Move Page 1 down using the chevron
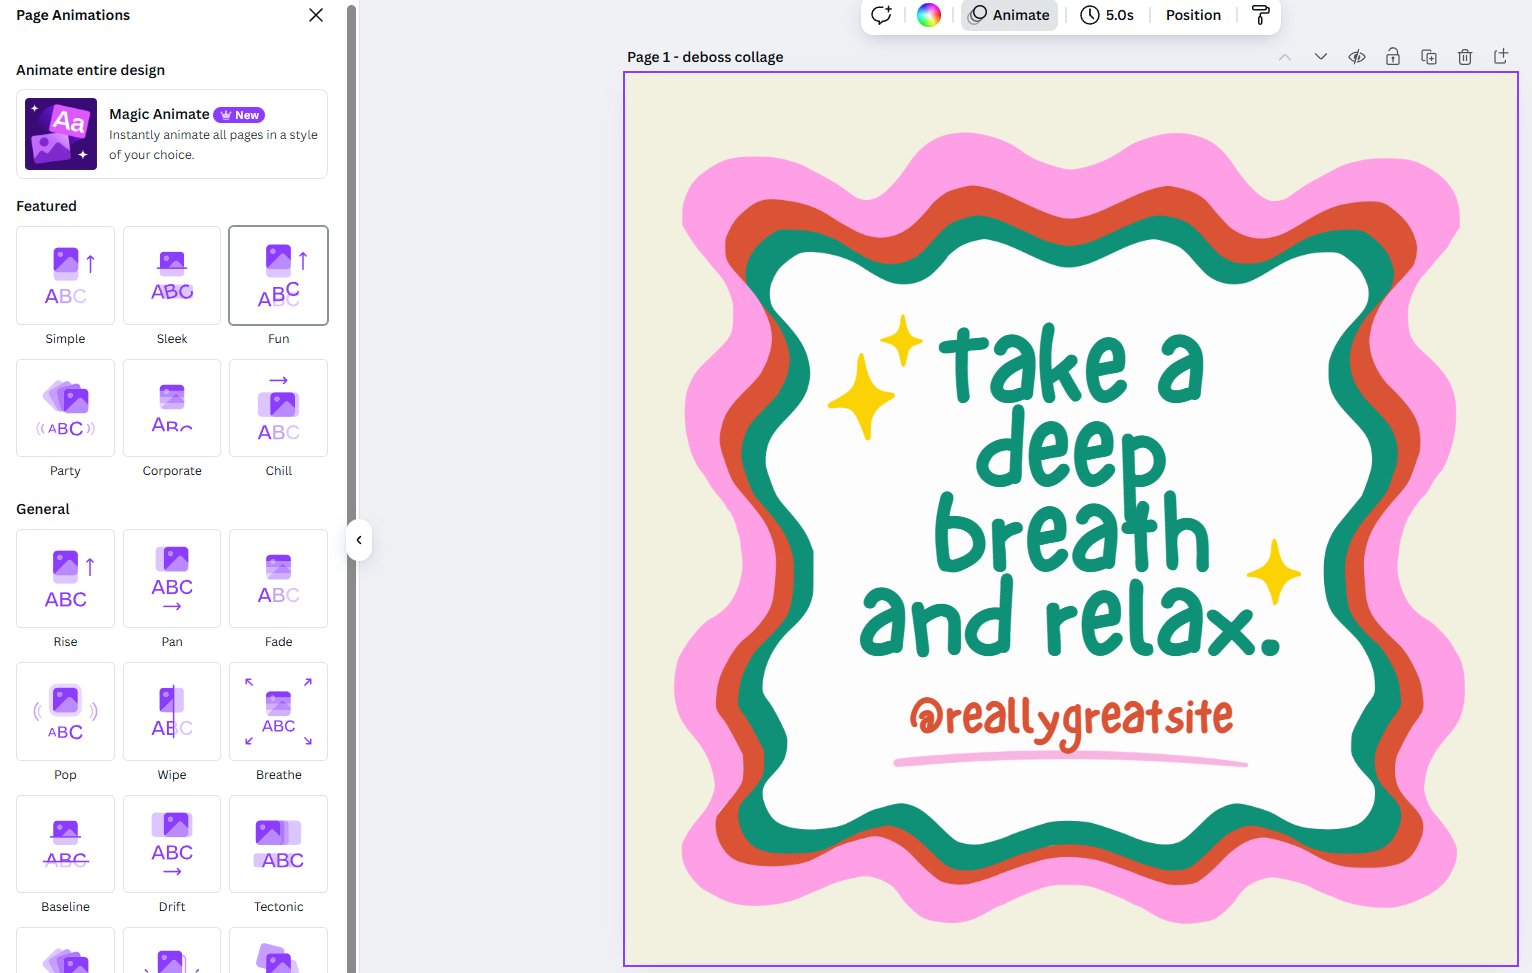 (x=1320, y=57)
